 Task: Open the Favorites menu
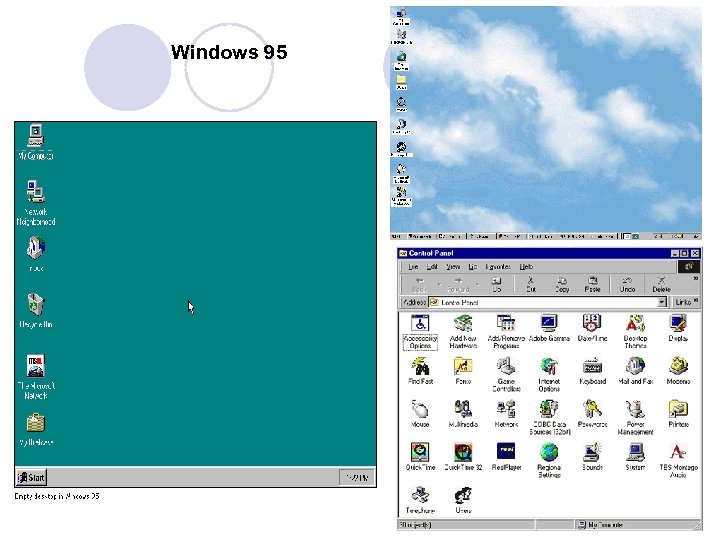(x=498, y=267)
